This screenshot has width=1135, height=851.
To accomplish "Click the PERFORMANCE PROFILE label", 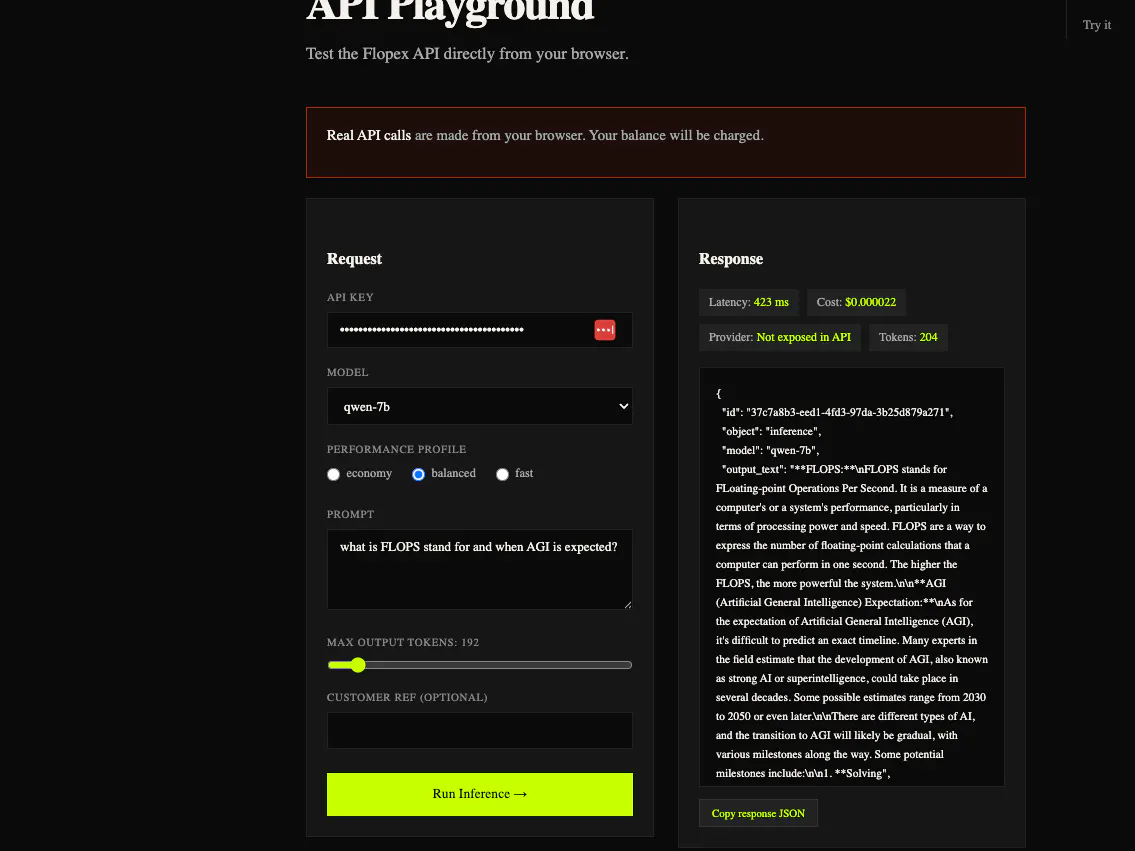I will pyautogui.click(x=396, y=449).
